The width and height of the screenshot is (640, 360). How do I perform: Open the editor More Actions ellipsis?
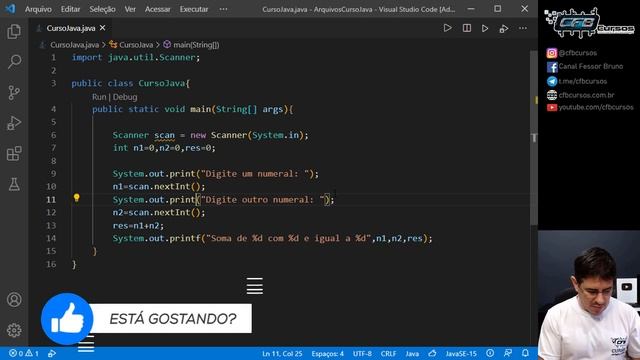pos(523,28)
